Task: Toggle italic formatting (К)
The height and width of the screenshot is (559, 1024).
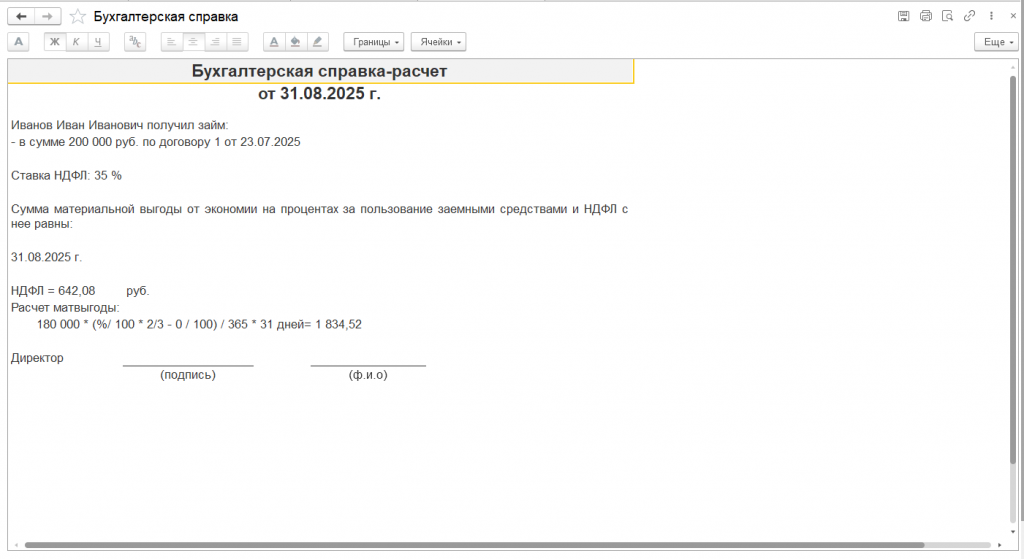Action: pyautogui.click(x=76, y=42)
